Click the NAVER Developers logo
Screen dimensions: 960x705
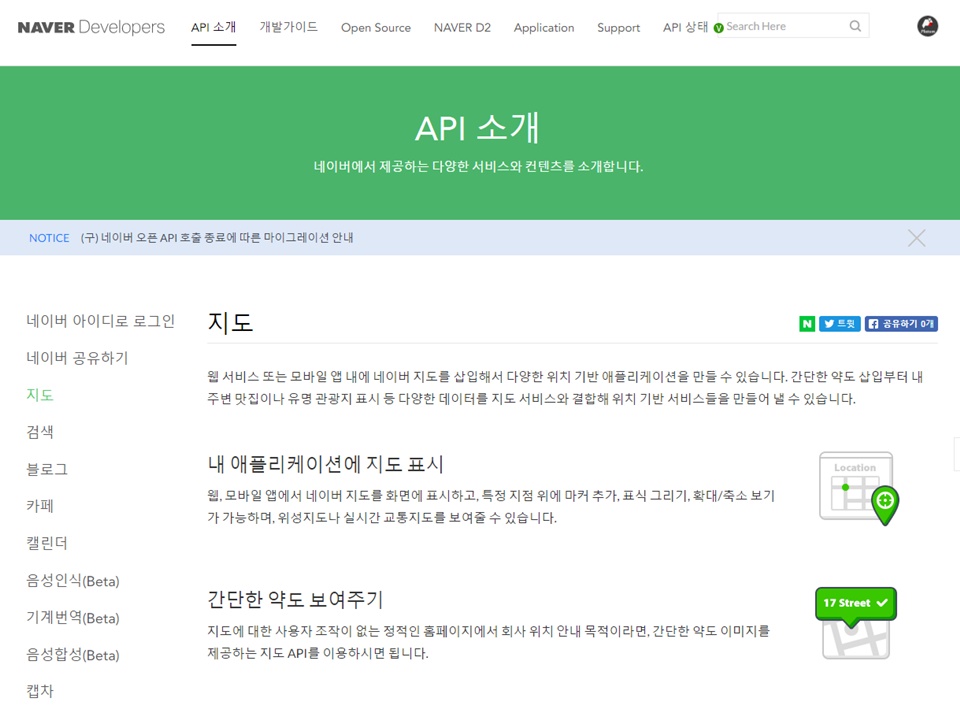click(x=91, y=27)
